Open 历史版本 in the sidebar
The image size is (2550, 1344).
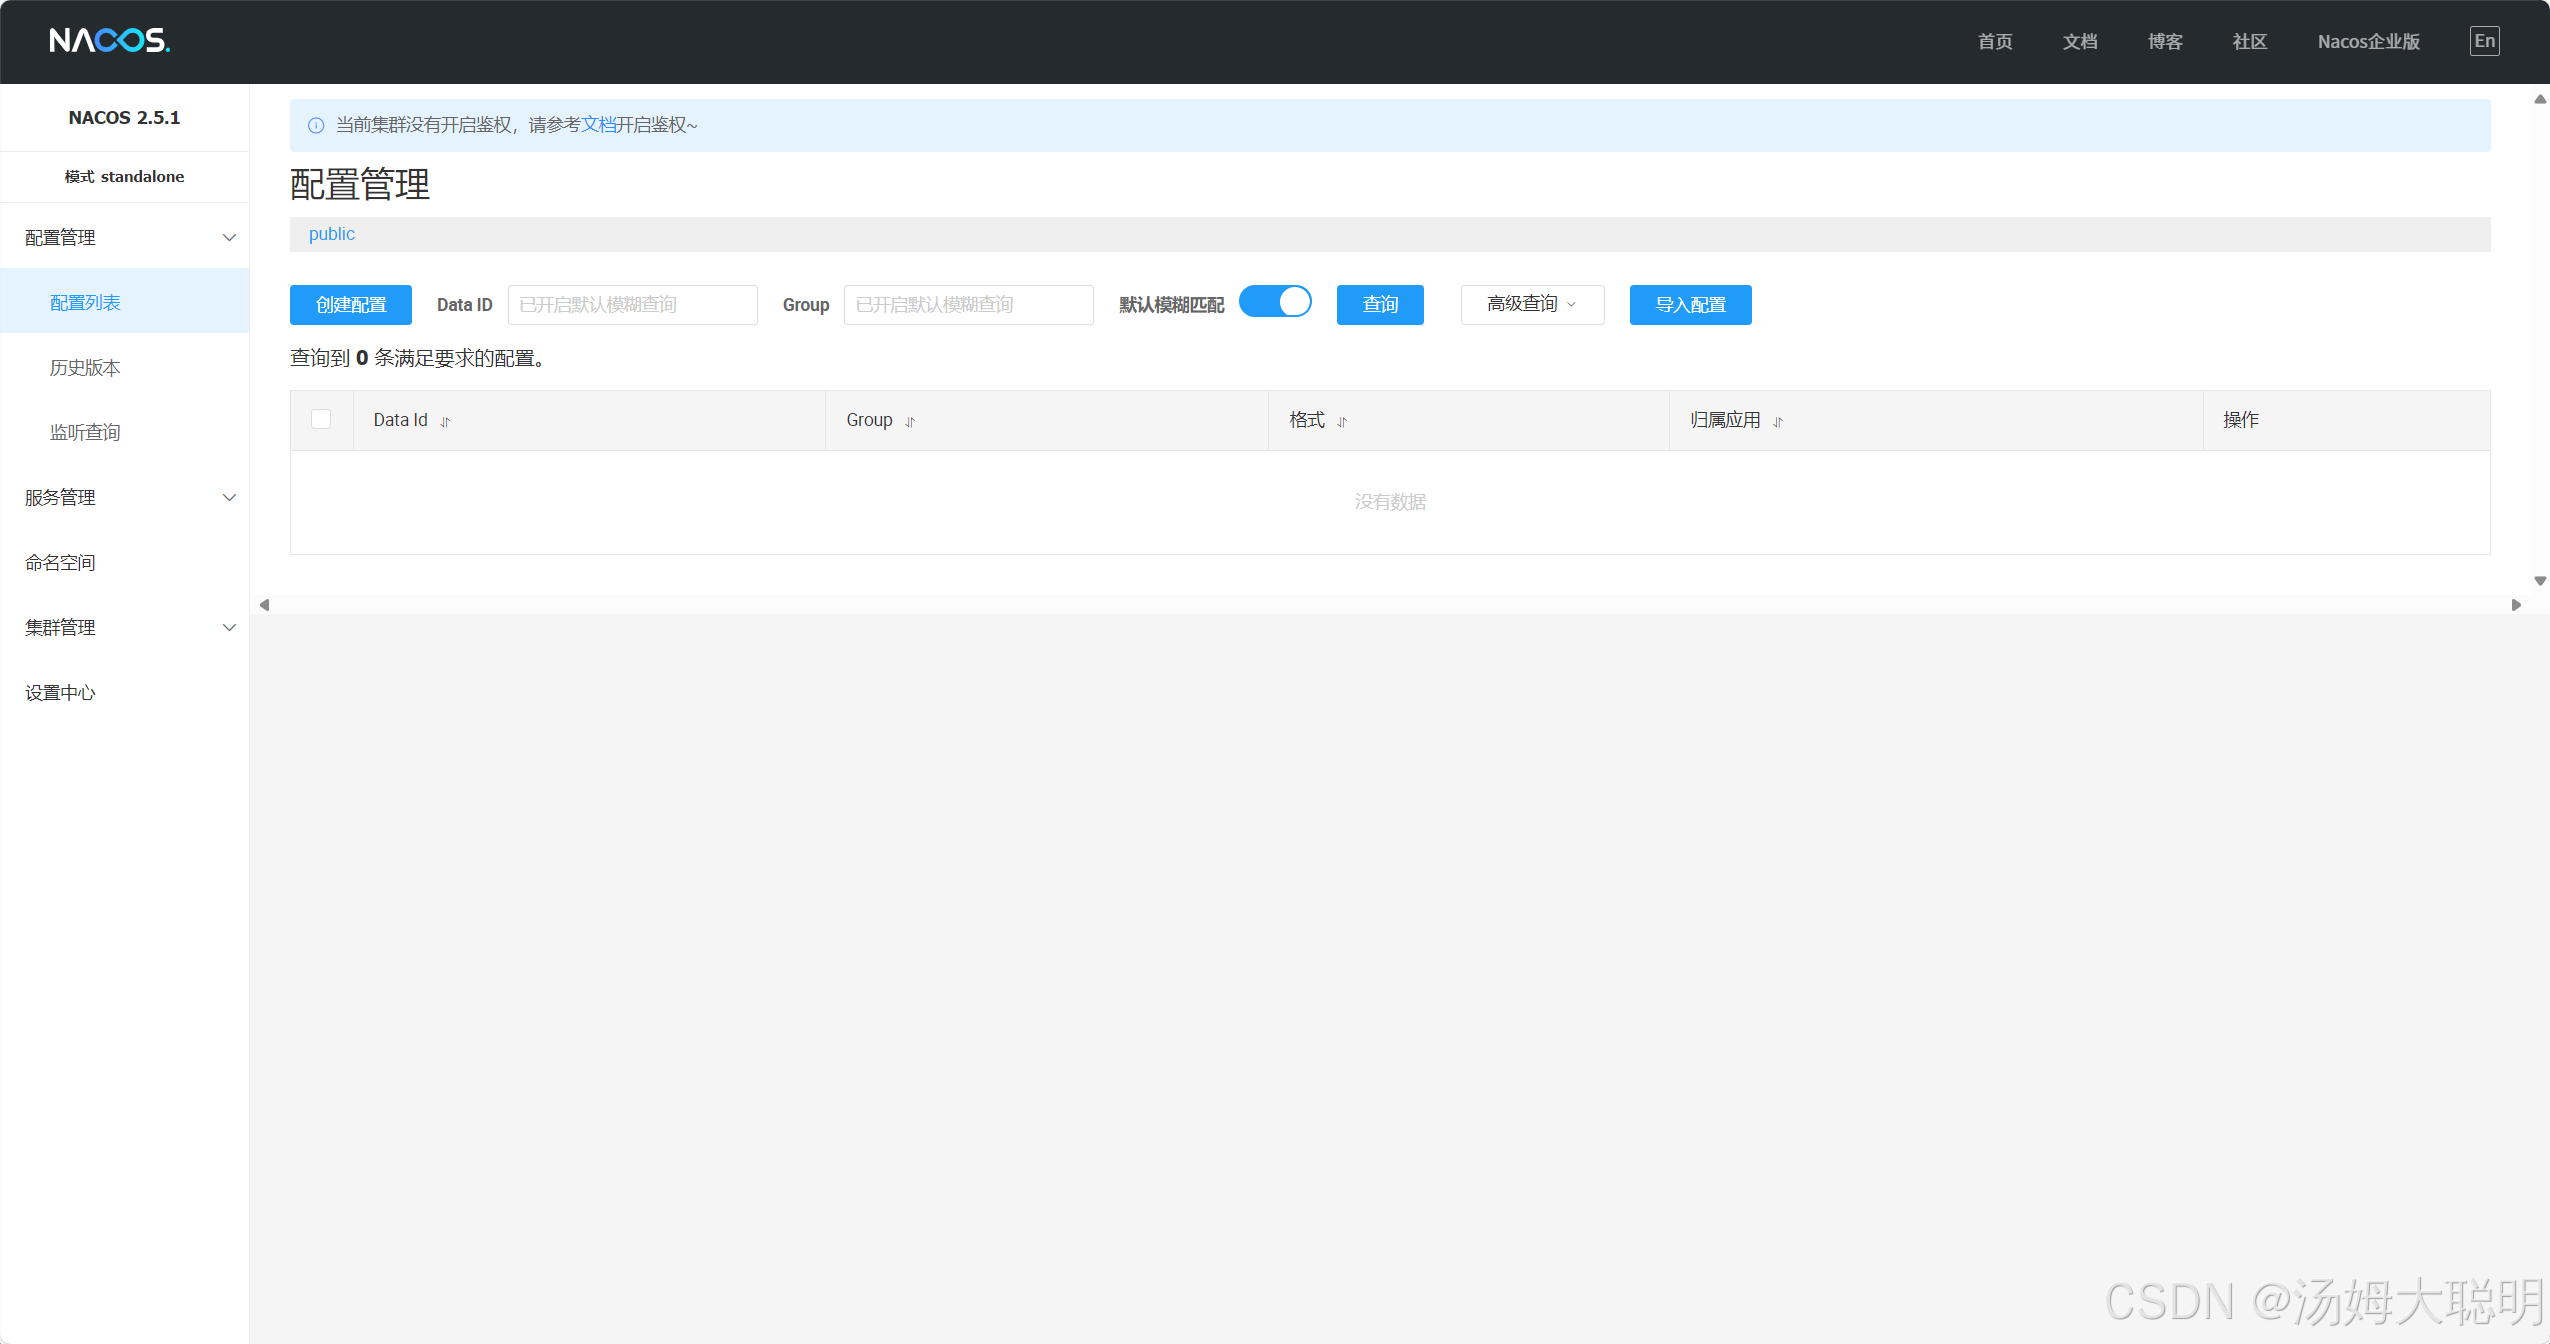[85, 367]
